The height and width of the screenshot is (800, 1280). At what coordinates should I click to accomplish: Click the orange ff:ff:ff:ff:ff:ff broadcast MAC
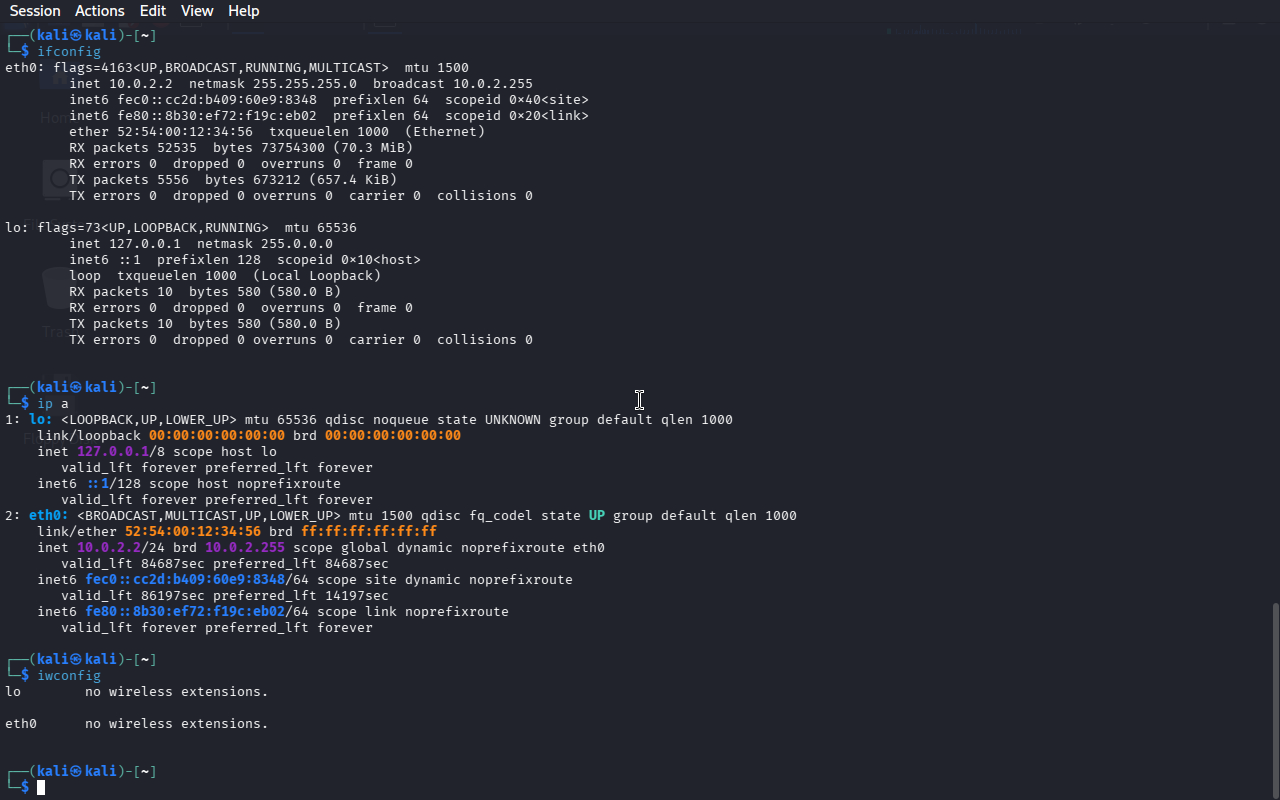tap(369, 532)
